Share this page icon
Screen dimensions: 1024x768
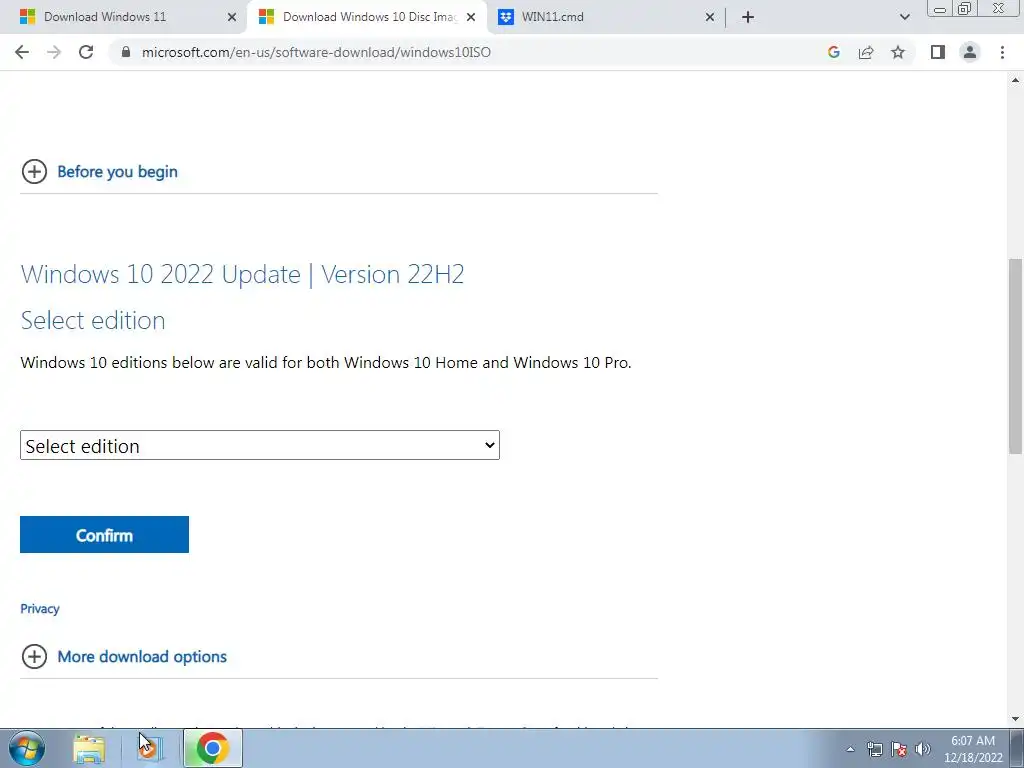[866, 52]
